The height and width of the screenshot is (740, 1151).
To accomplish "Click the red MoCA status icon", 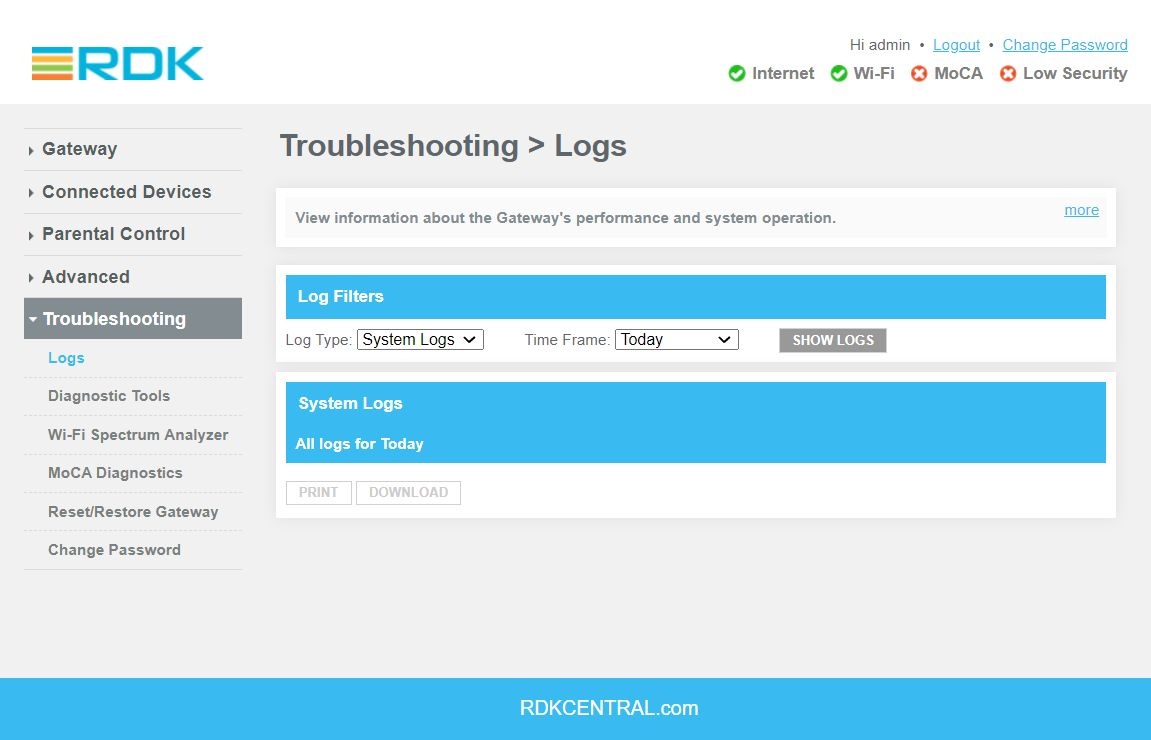I will (x=919, y=73).
